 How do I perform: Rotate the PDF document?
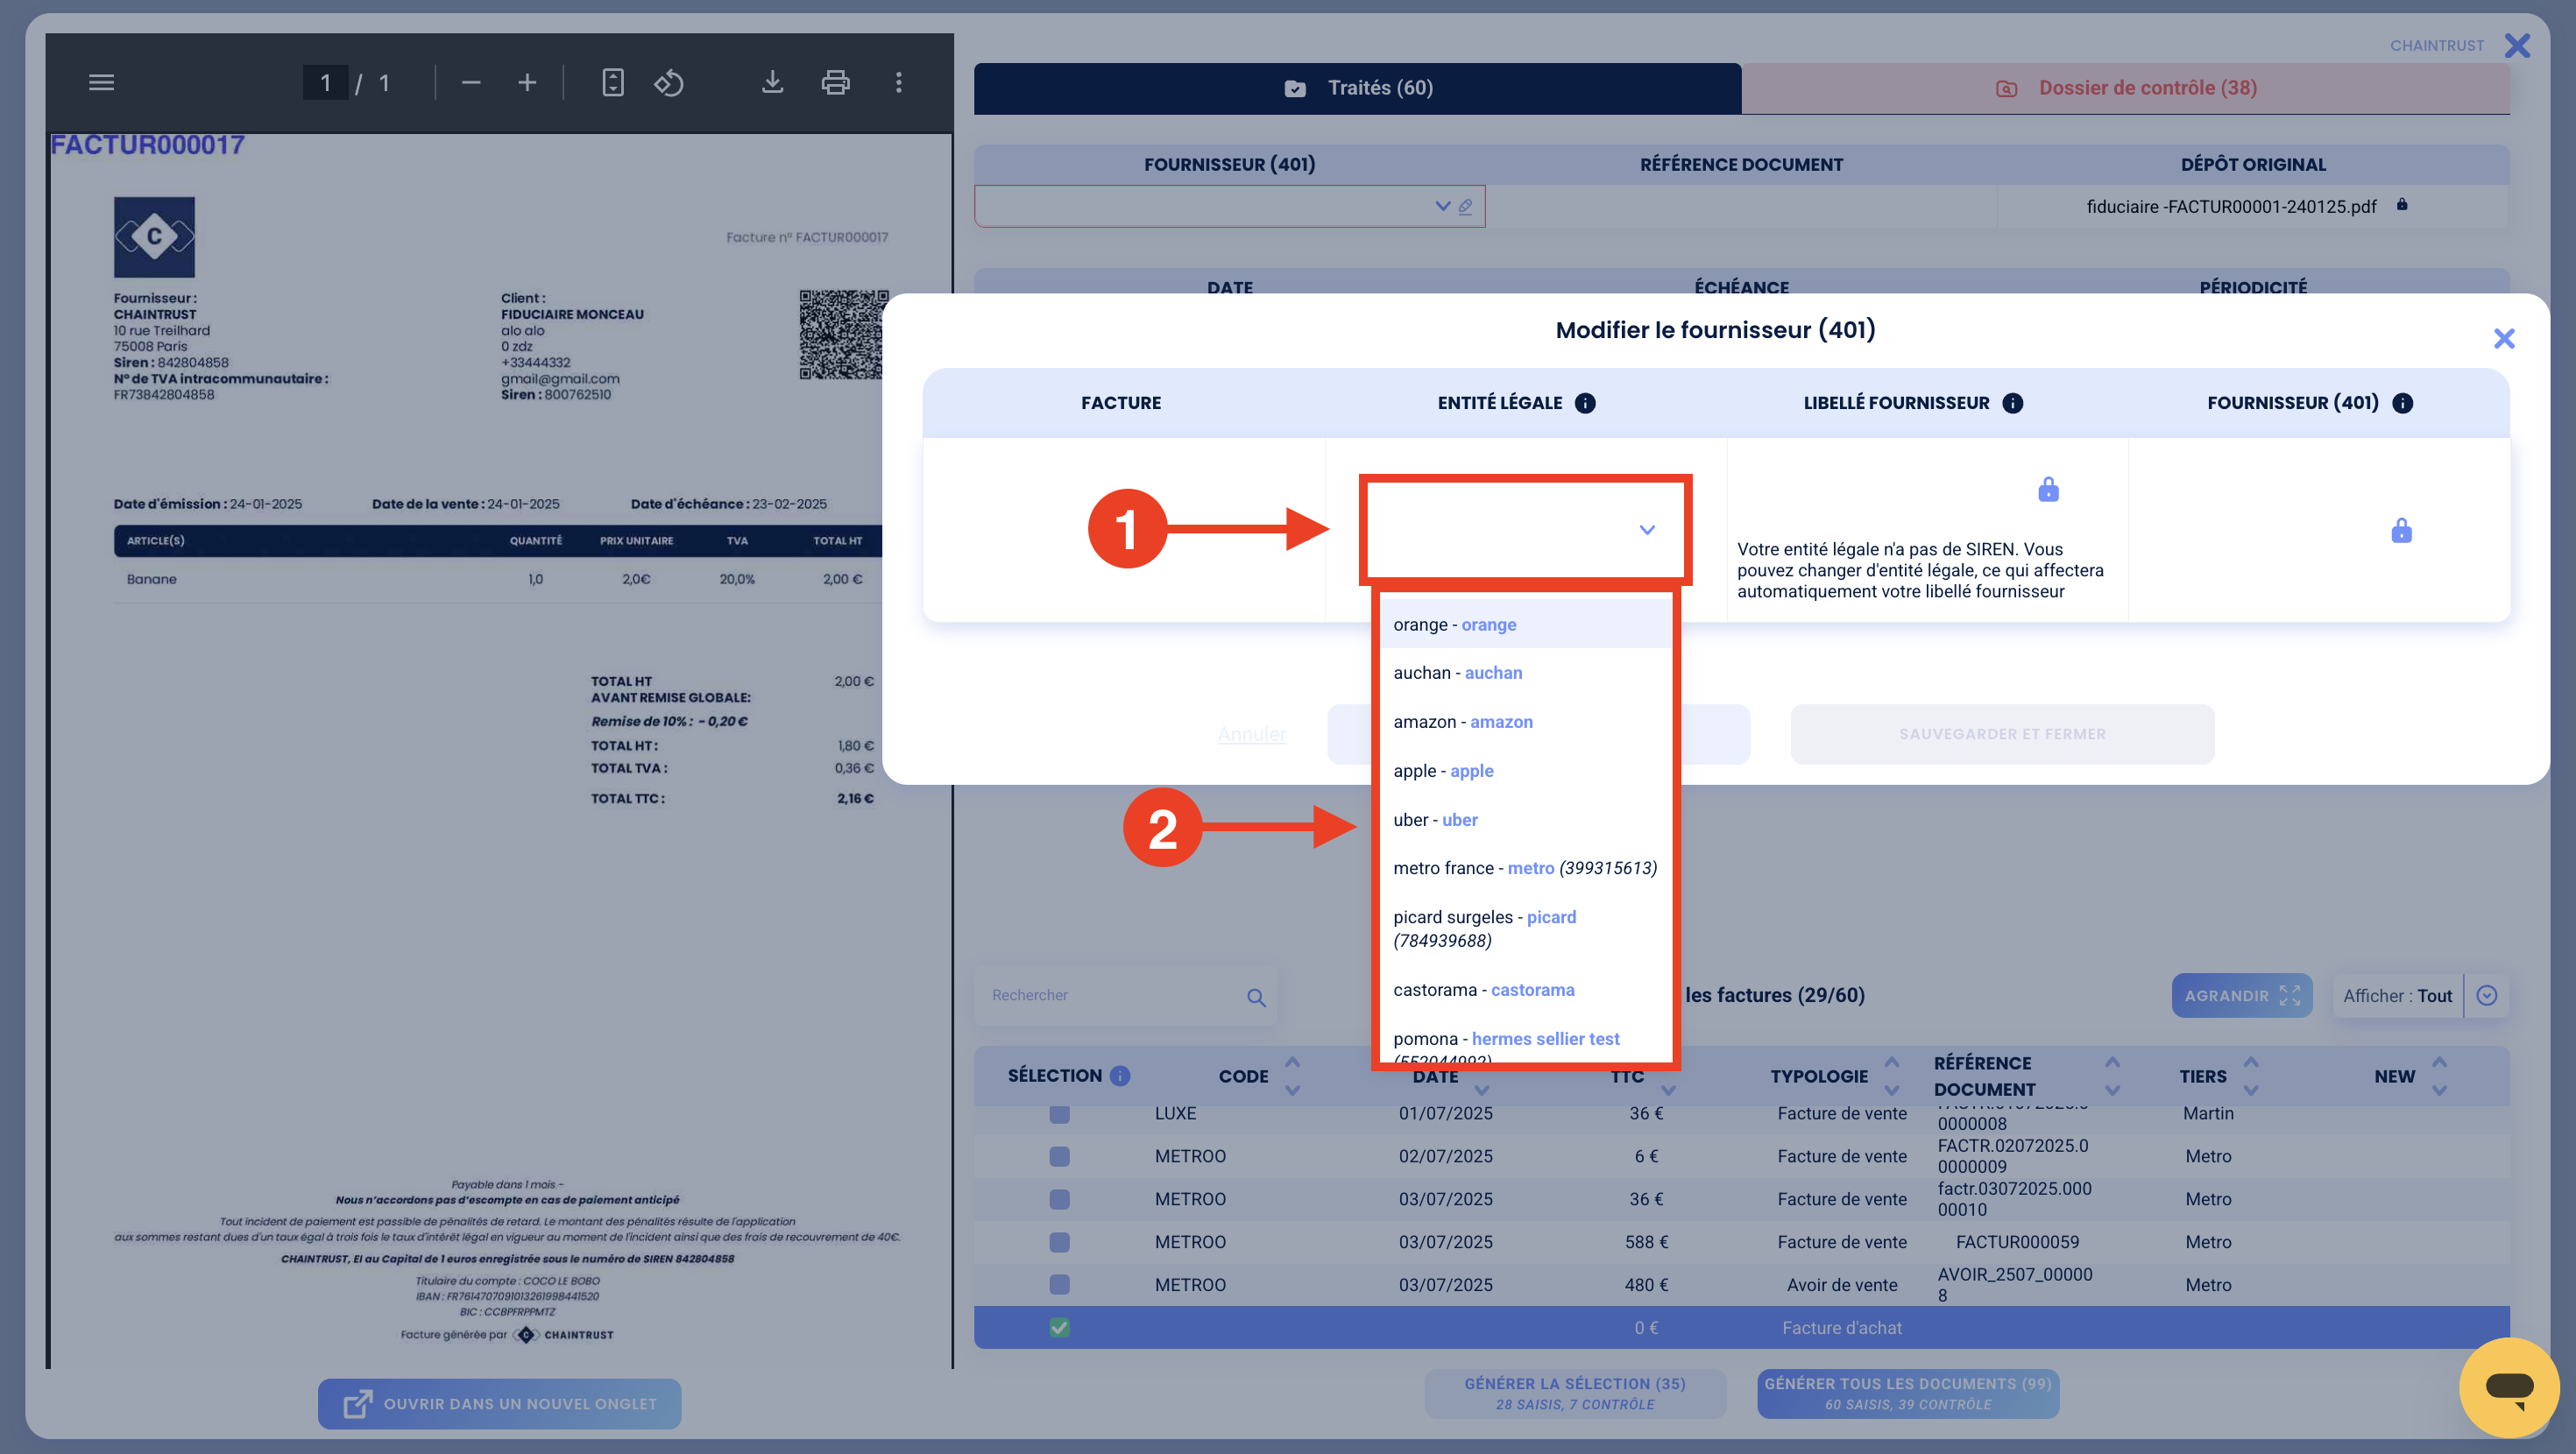[x=669, y=83]
